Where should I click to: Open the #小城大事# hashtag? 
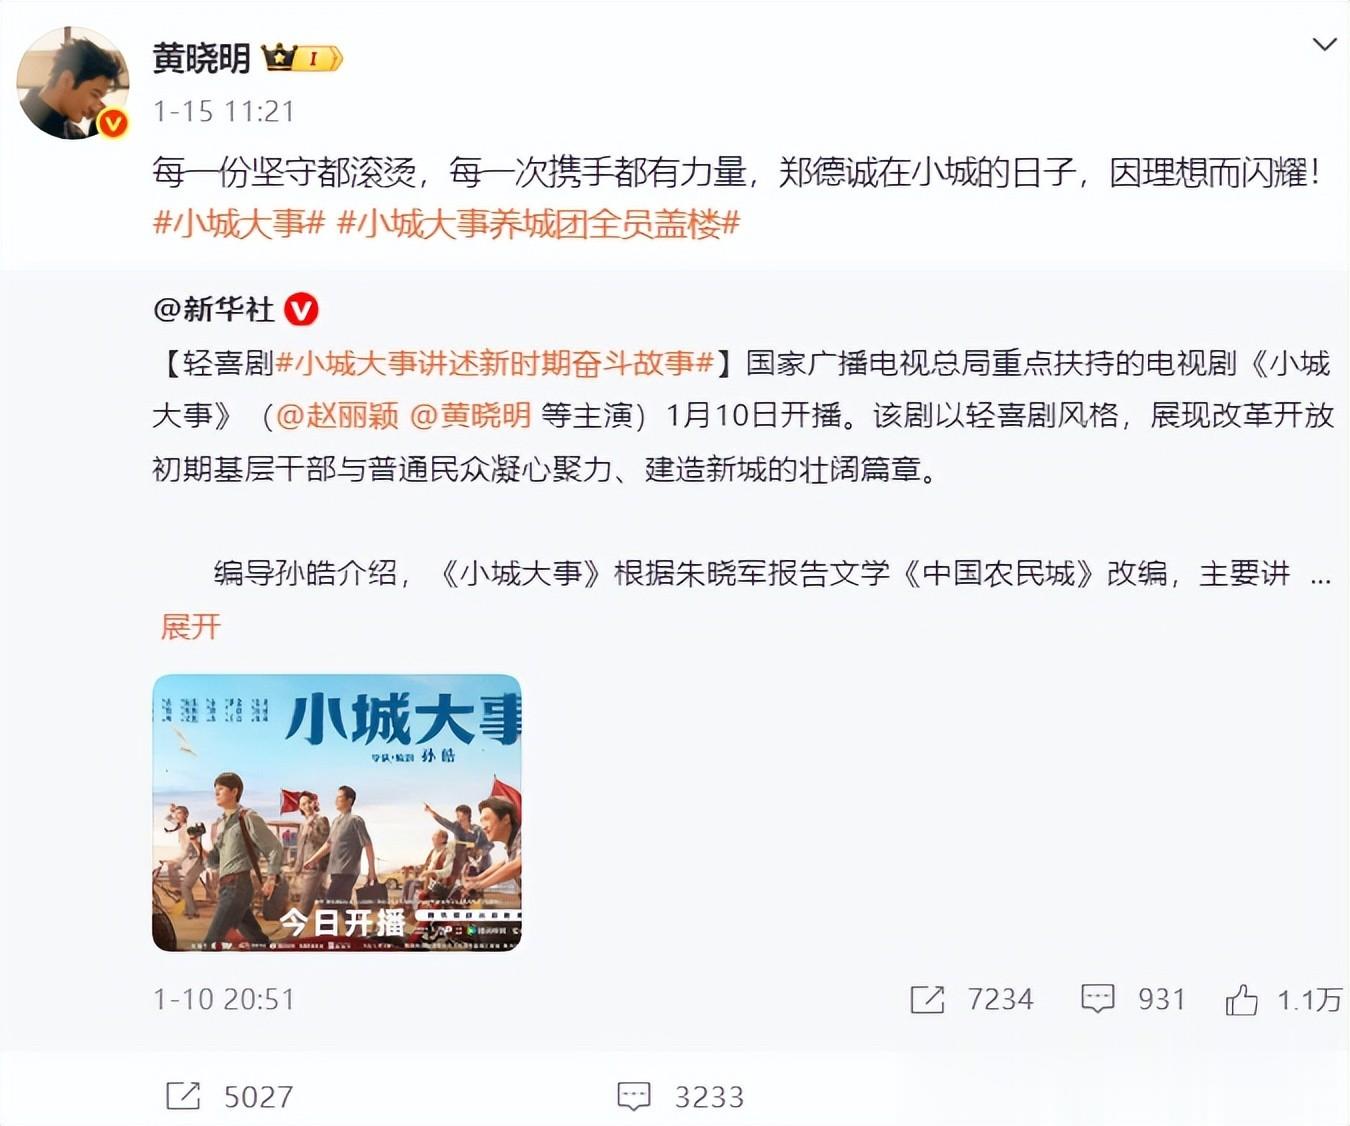(x=239, y=223)
